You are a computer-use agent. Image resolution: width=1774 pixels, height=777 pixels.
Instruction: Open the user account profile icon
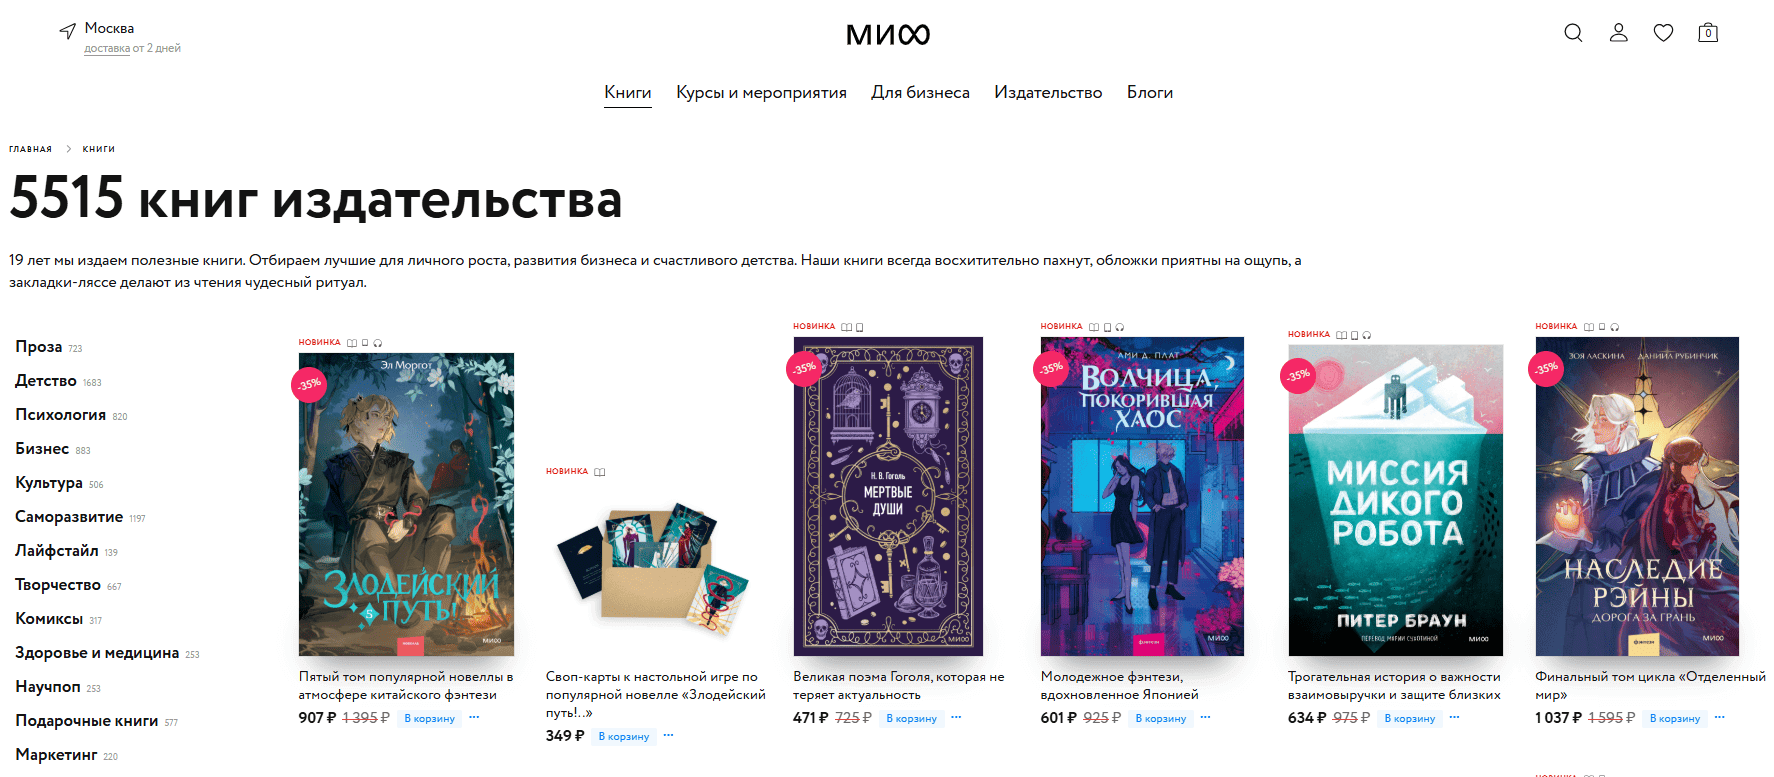[x=1618, y=33]
